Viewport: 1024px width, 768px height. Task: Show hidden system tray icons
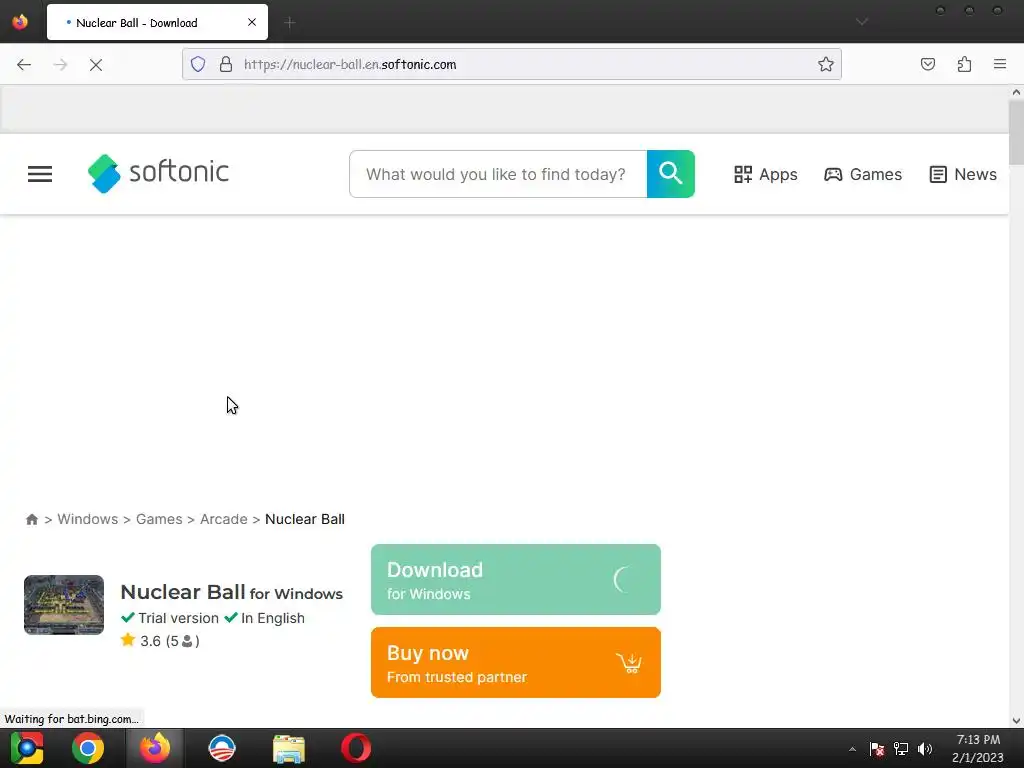coord(852,749)
